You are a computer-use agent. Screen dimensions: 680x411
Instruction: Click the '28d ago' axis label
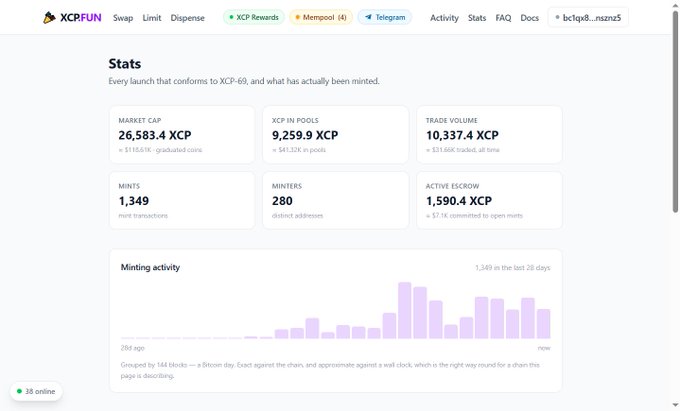click(132, 348)
